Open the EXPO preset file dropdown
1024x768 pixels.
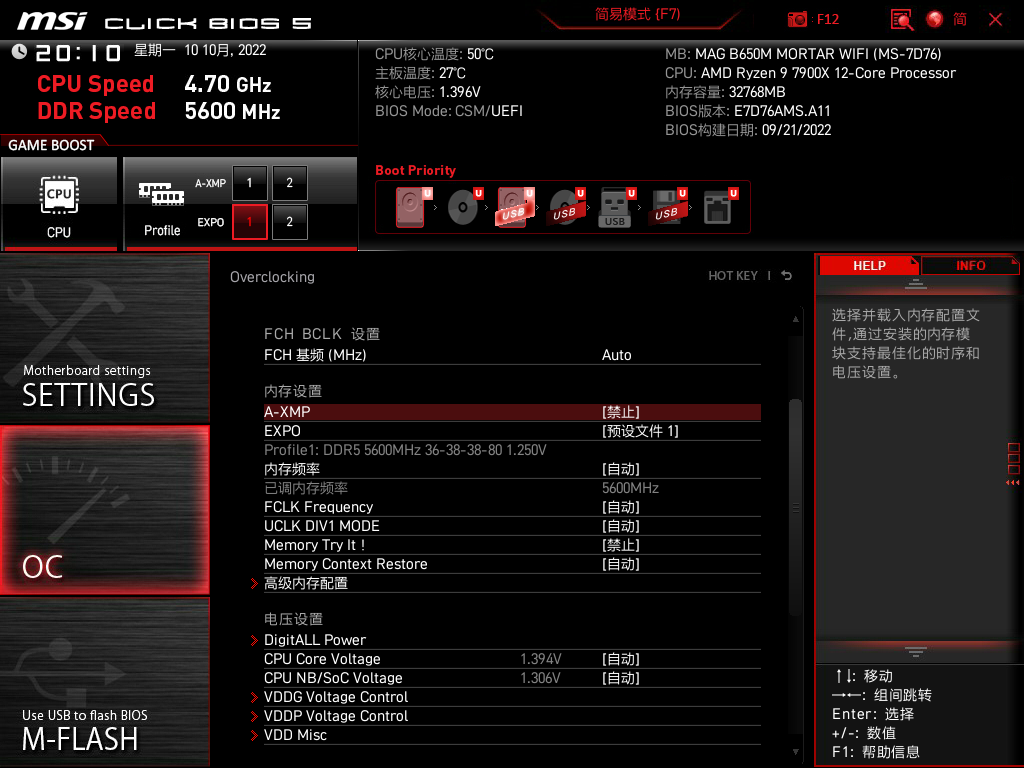512,431
